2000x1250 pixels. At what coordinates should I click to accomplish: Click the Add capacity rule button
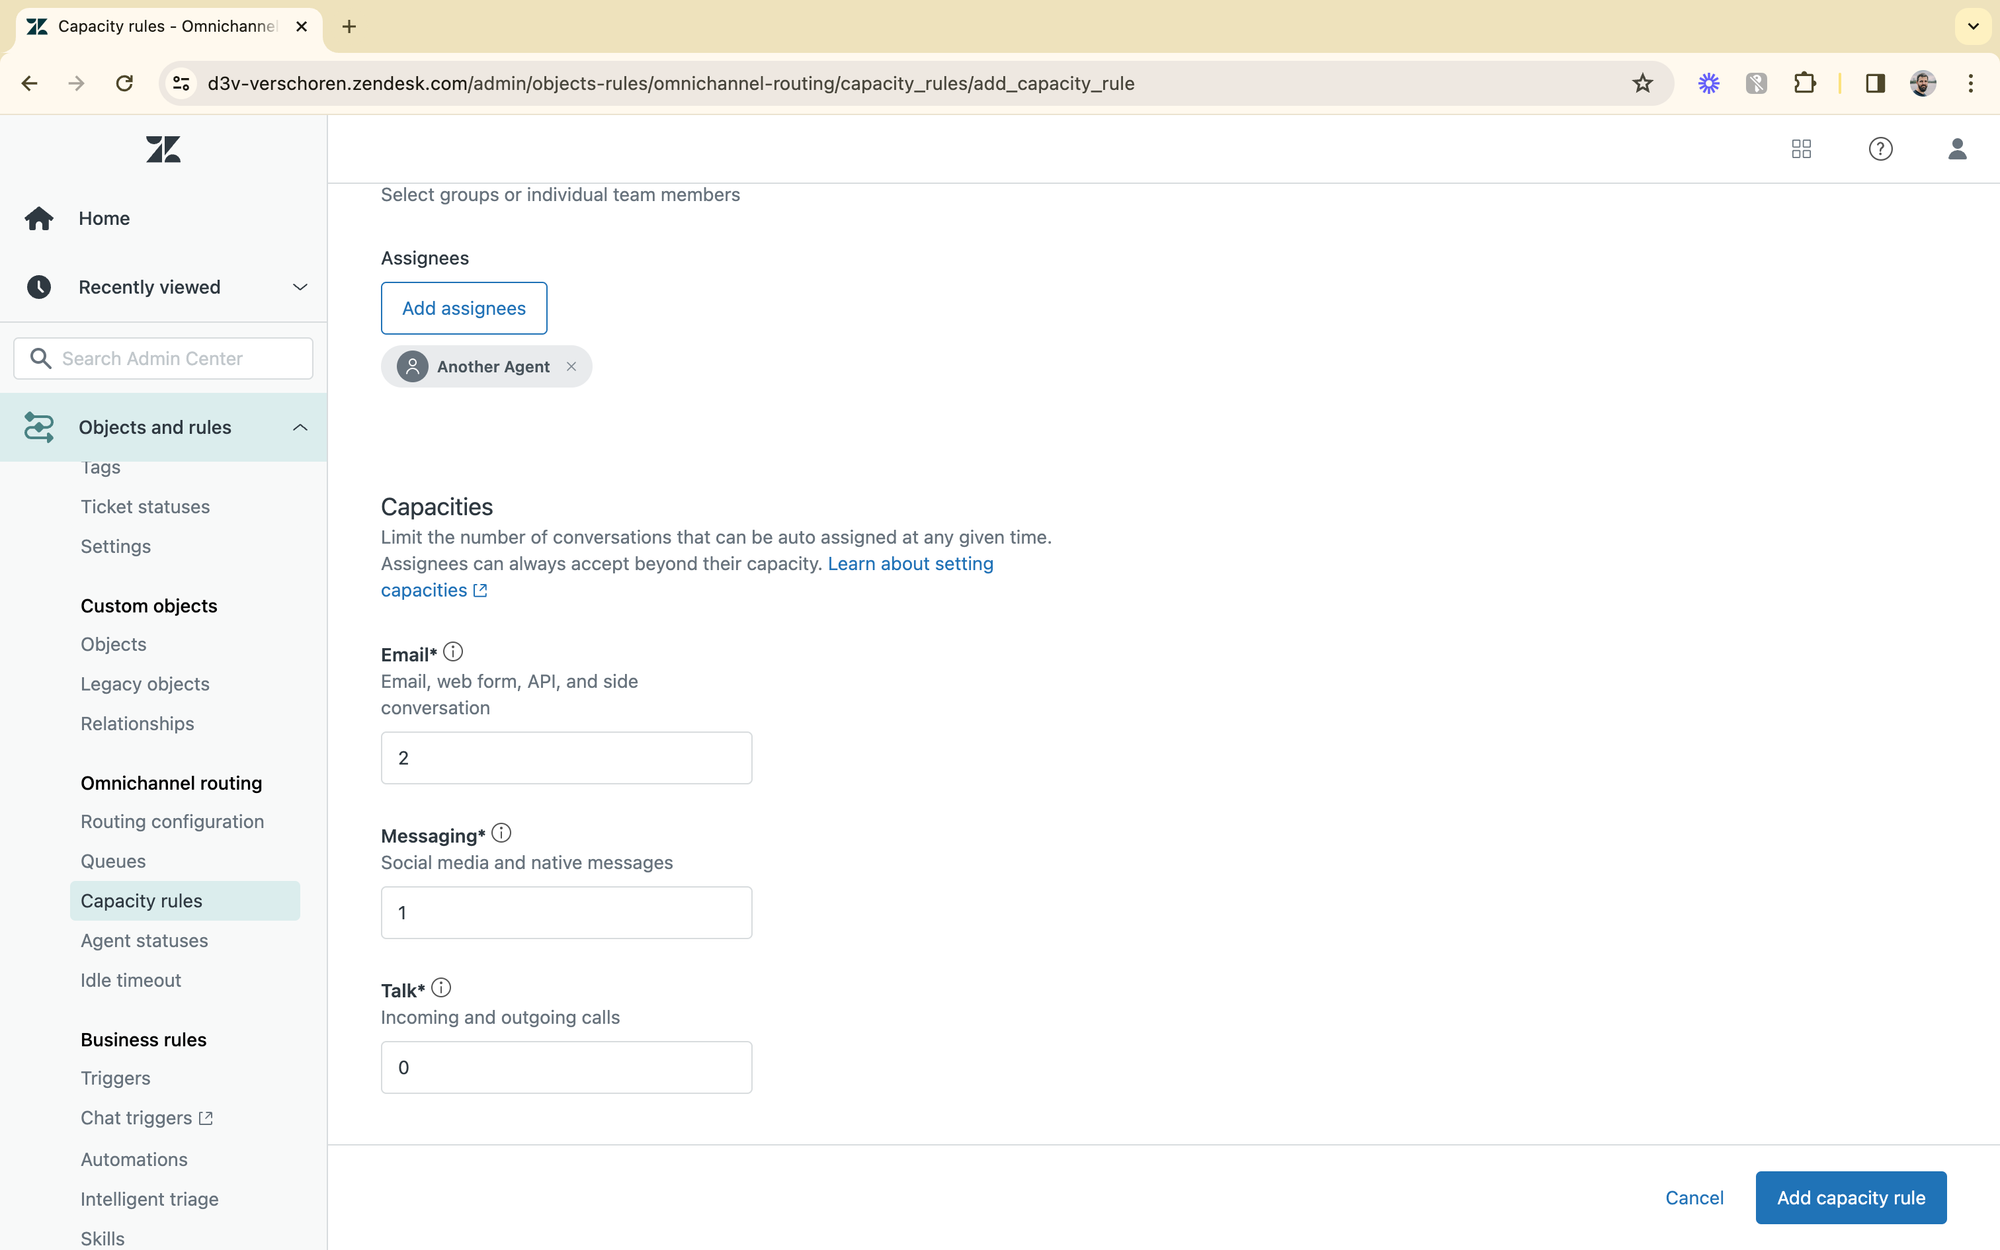point(1850,1197)
